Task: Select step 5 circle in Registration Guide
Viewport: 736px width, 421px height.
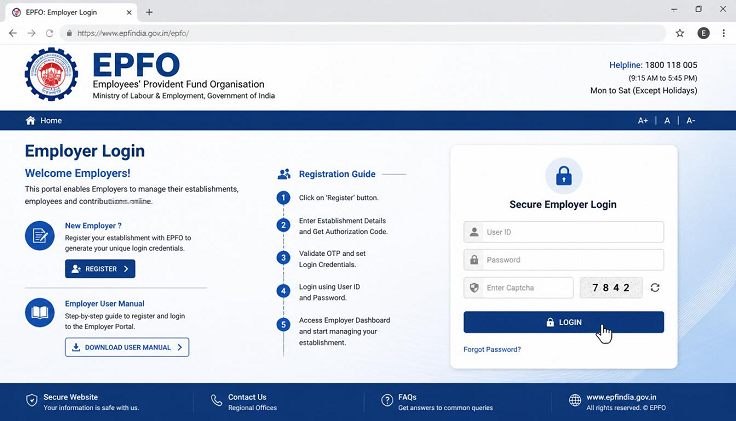Action: (x=283, y=325)
